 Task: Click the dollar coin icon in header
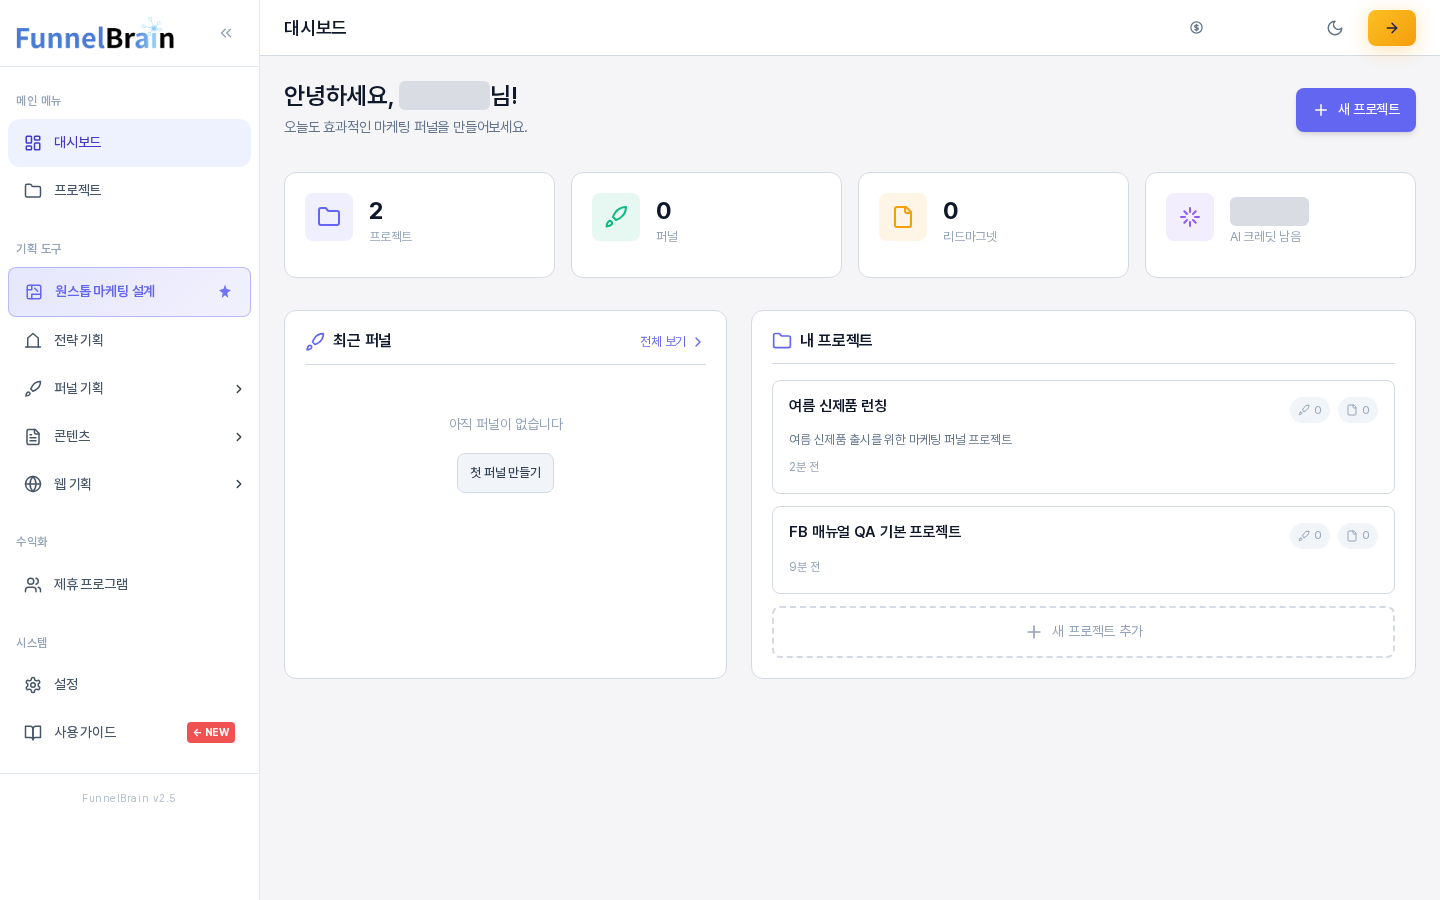(x=1196, y=28)
